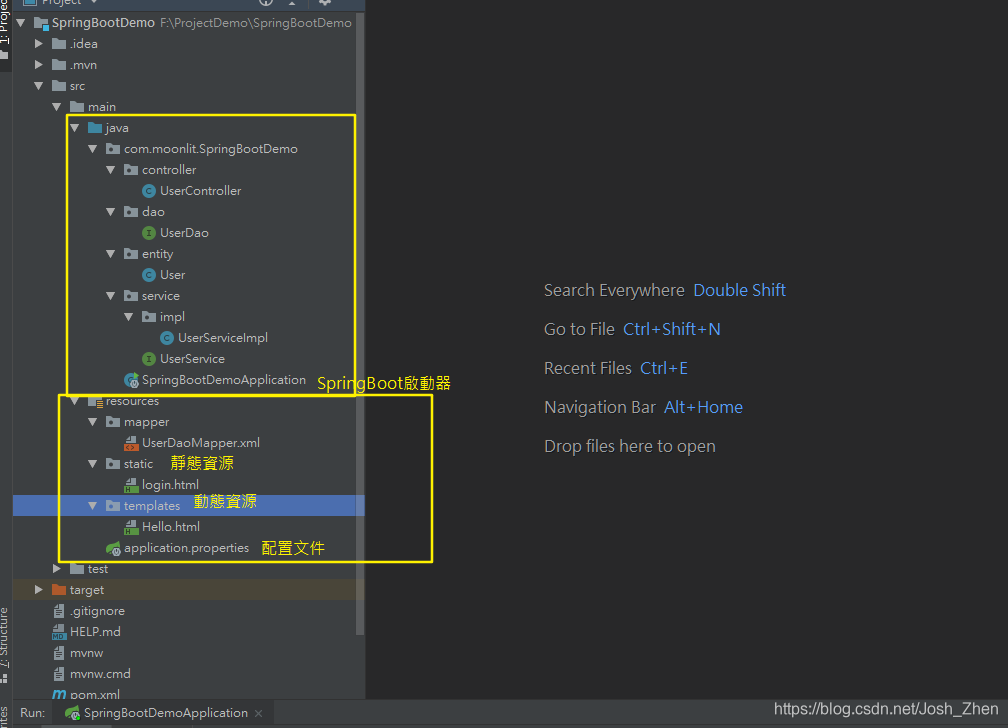Viewport: 1008px width, 728px height.
Task: Click the UserDao interface icon
Action: 148,233
